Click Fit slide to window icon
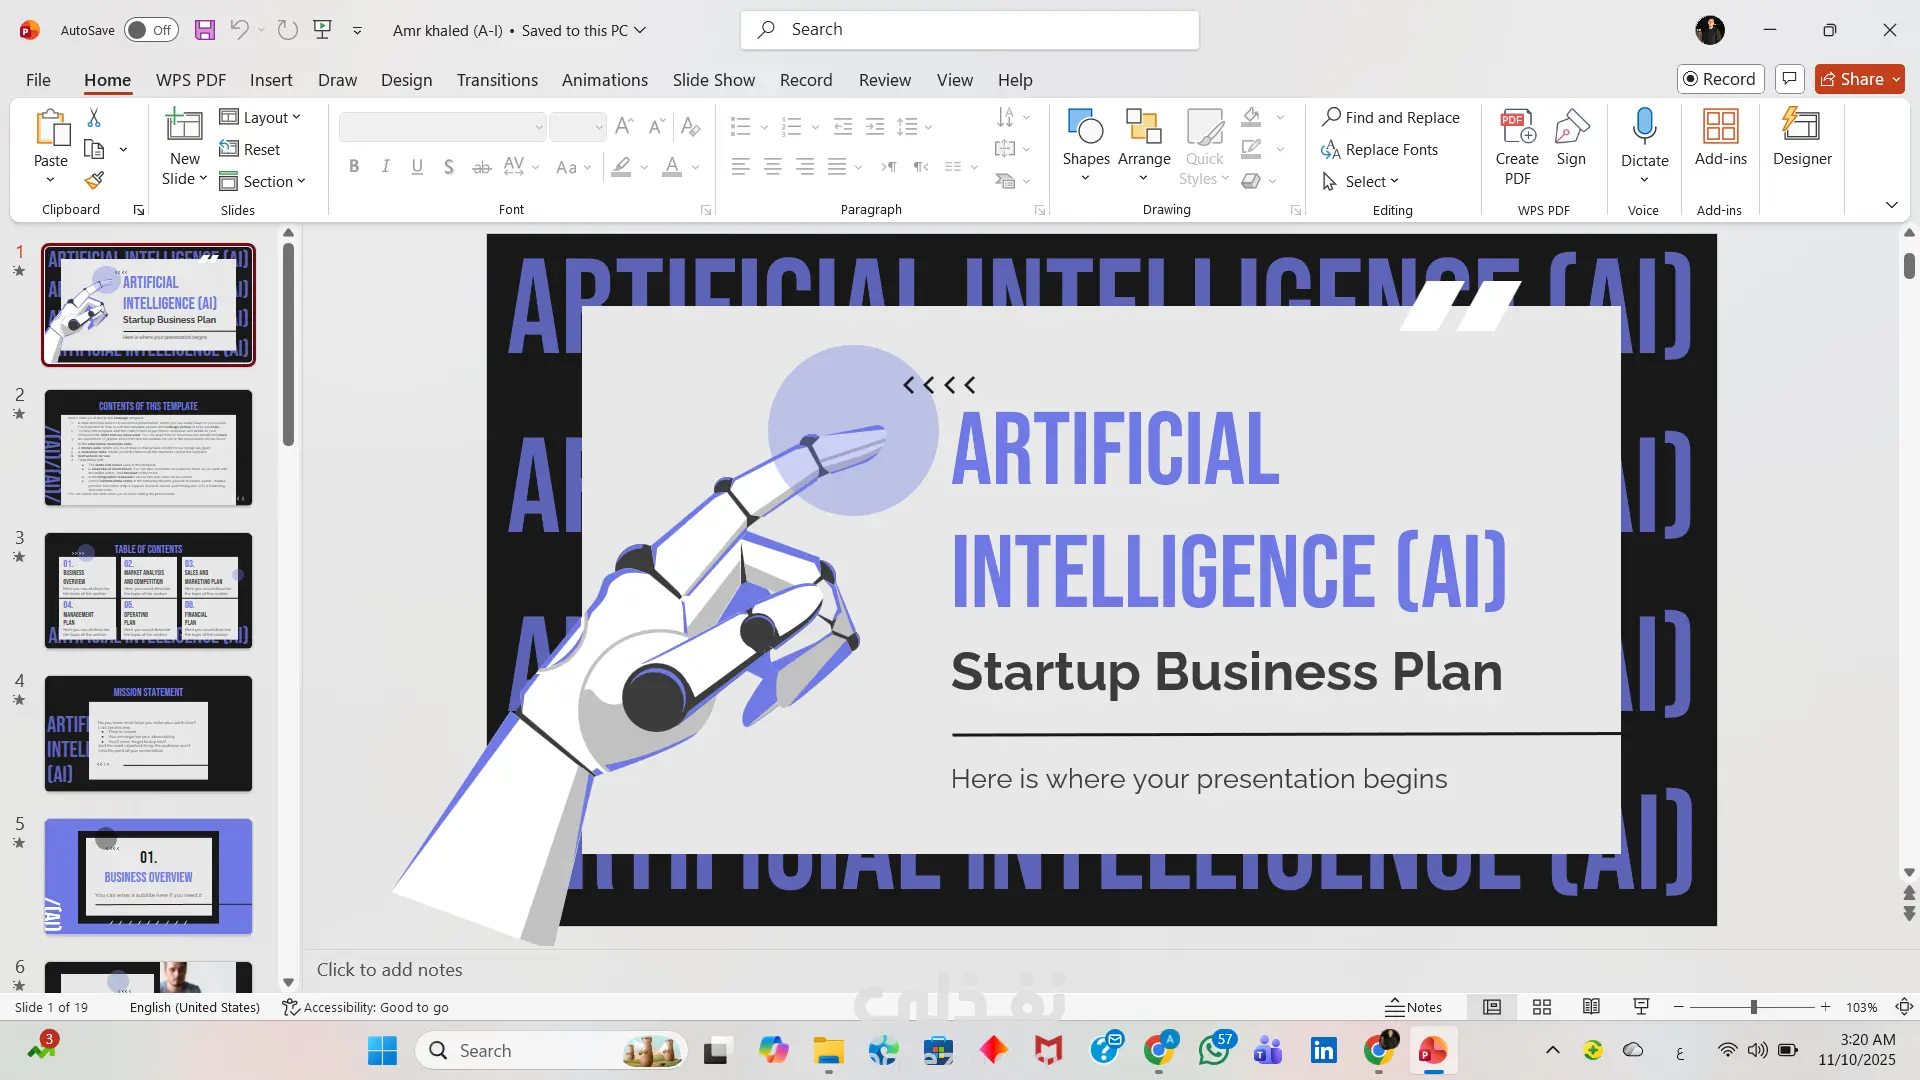 tap(1904, 1007)
